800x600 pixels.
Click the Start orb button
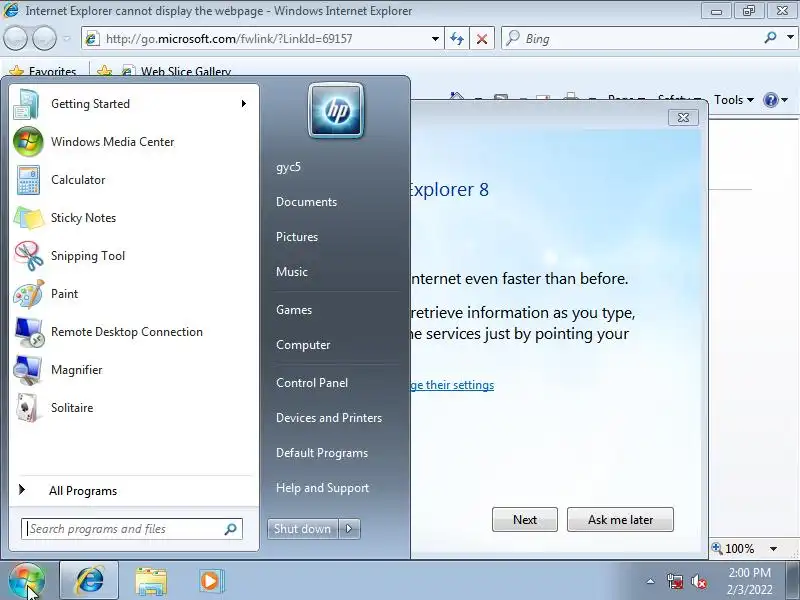pyautogui.click(x=27, y=581)
